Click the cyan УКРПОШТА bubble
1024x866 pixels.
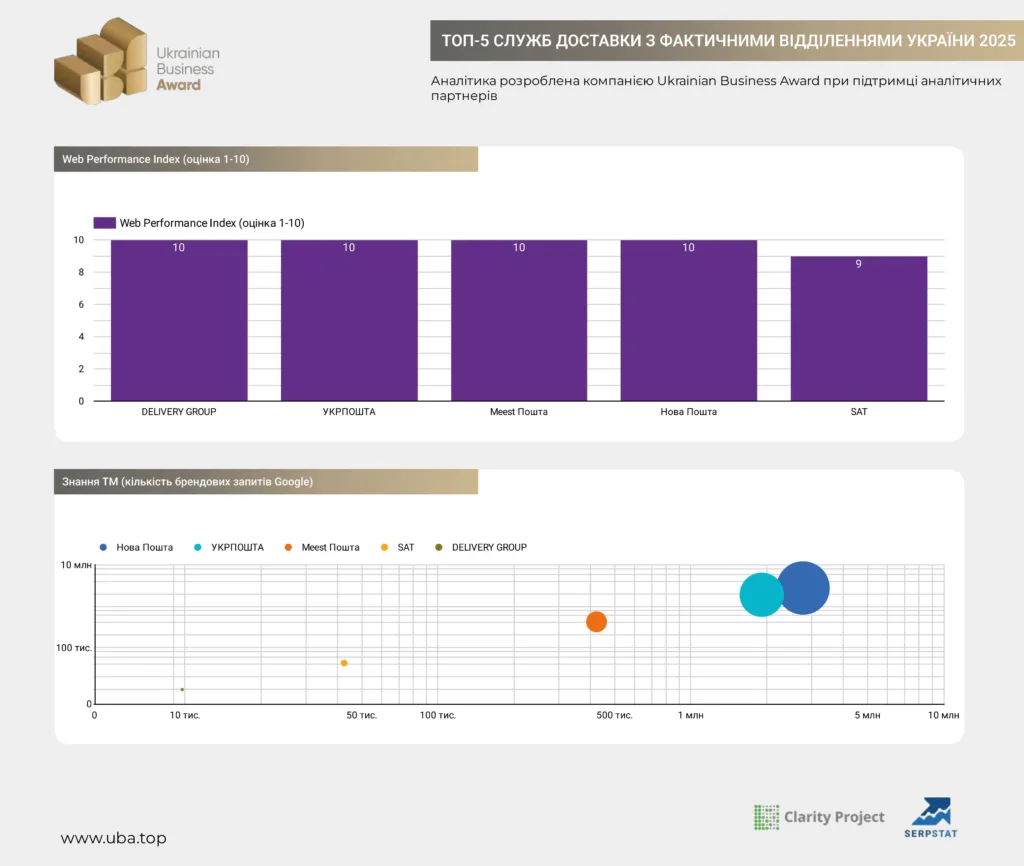click(761, 594)
